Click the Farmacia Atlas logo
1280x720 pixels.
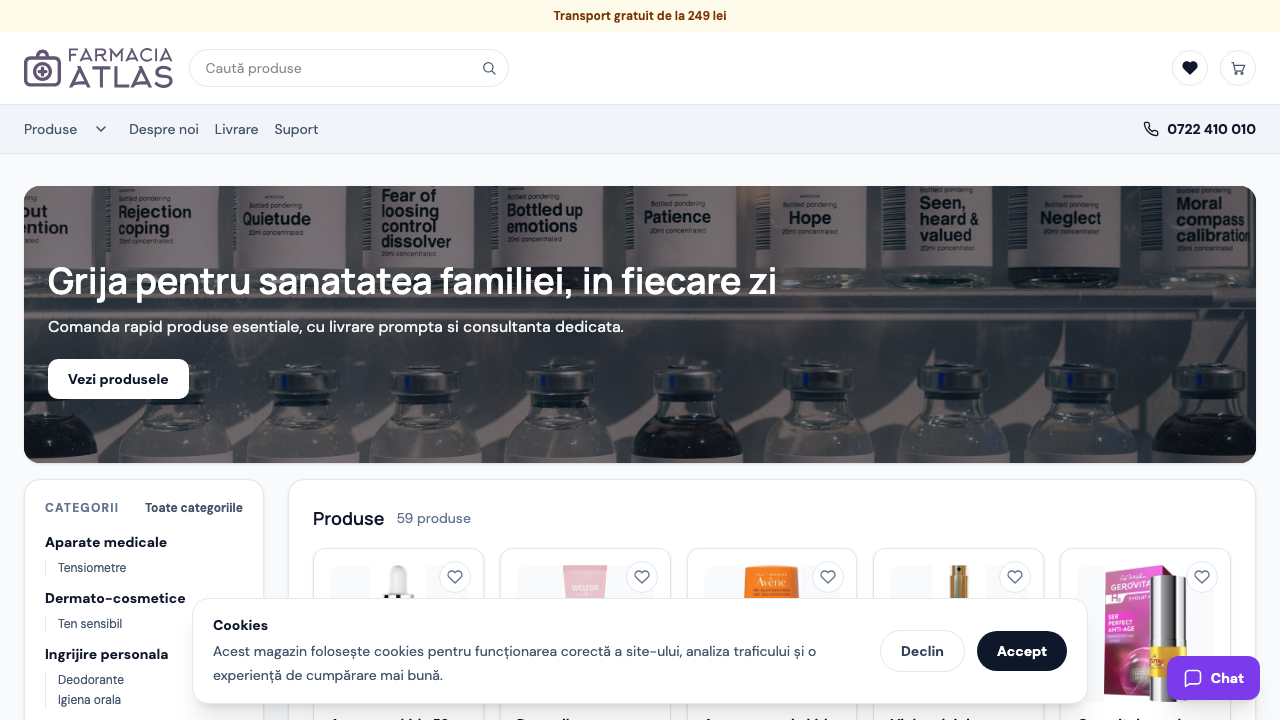pos(97,67)
